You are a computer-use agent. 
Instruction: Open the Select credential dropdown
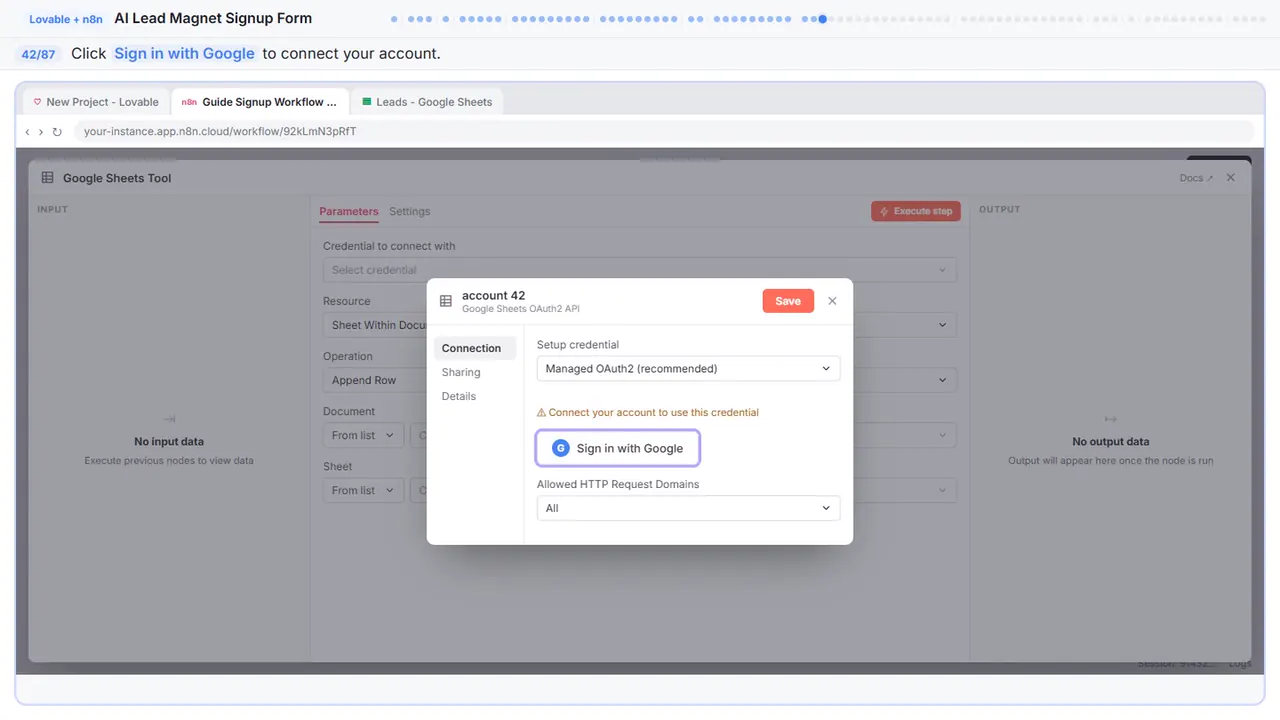point(640,270)
